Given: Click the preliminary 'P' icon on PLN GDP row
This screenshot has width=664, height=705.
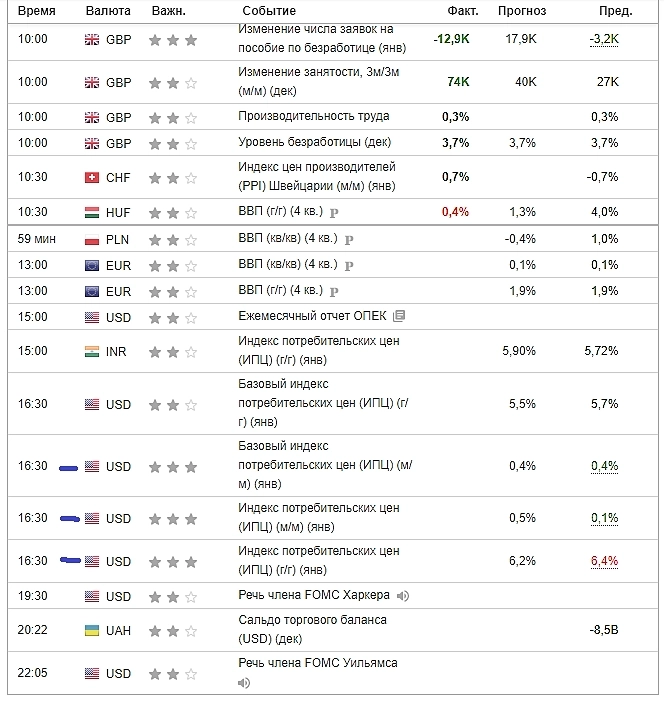Looking at the screenshot, I should click(x=347, y=239).
